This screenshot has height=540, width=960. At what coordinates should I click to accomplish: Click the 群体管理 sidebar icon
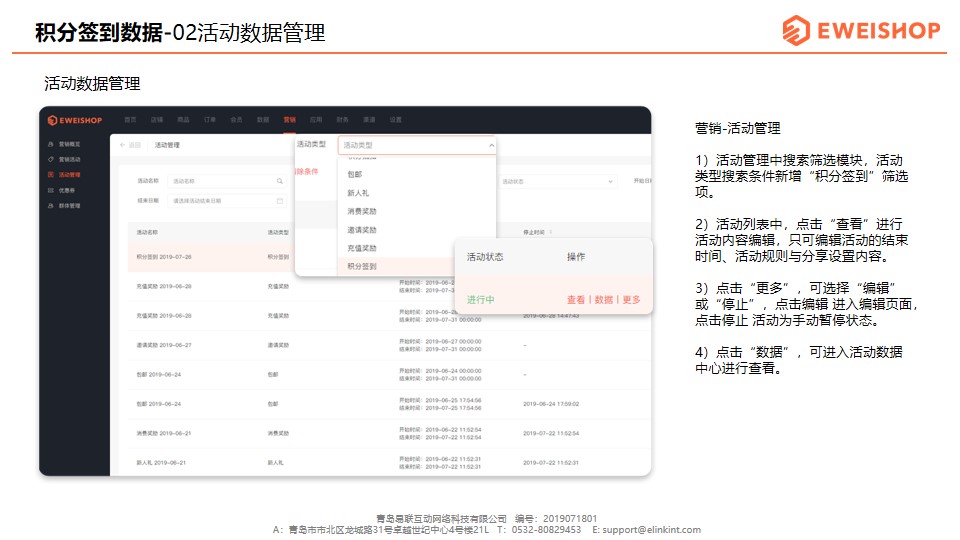point(51,206)
